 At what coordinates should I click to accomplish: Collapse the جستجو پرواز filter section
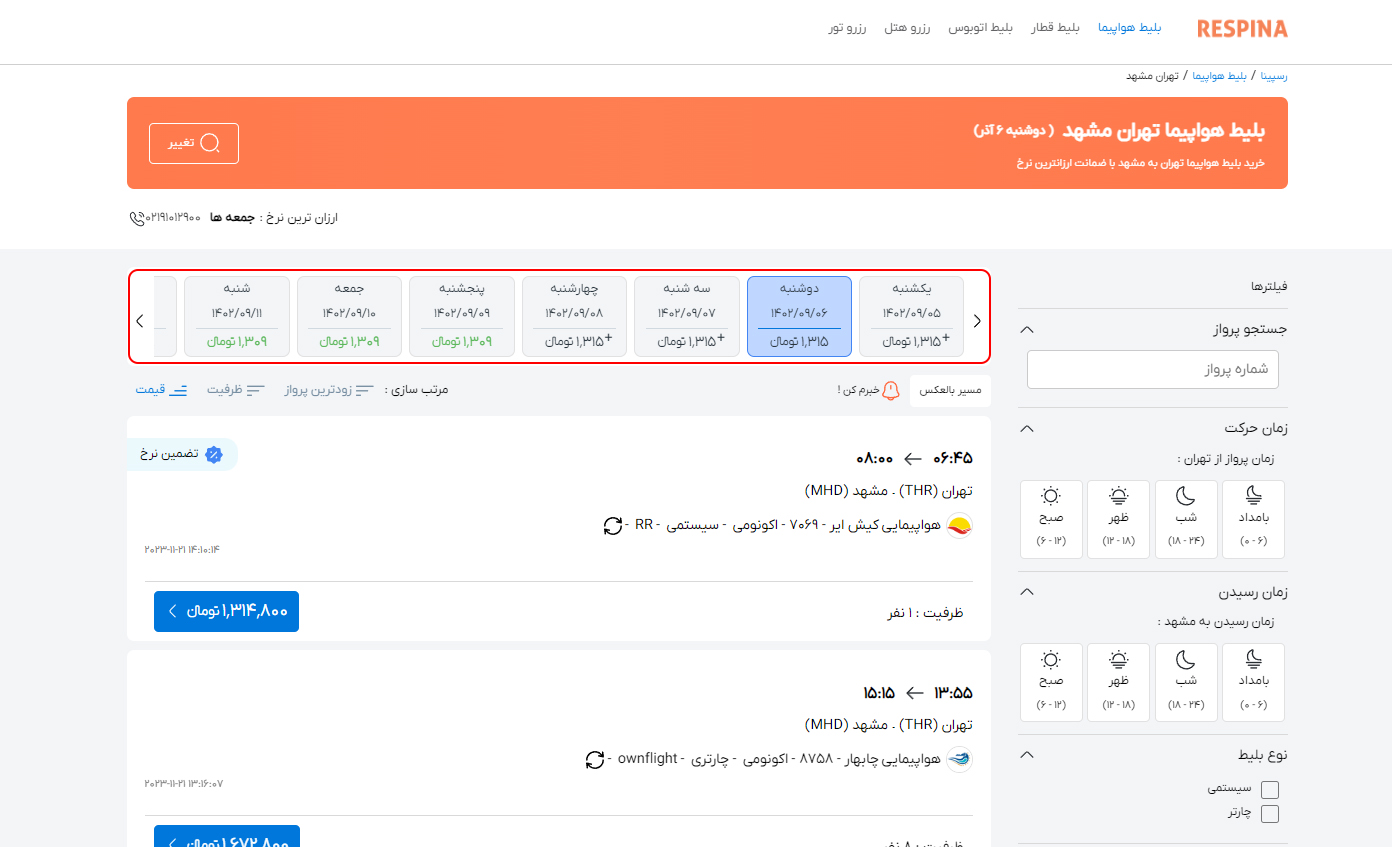(x=1026, y=329)
